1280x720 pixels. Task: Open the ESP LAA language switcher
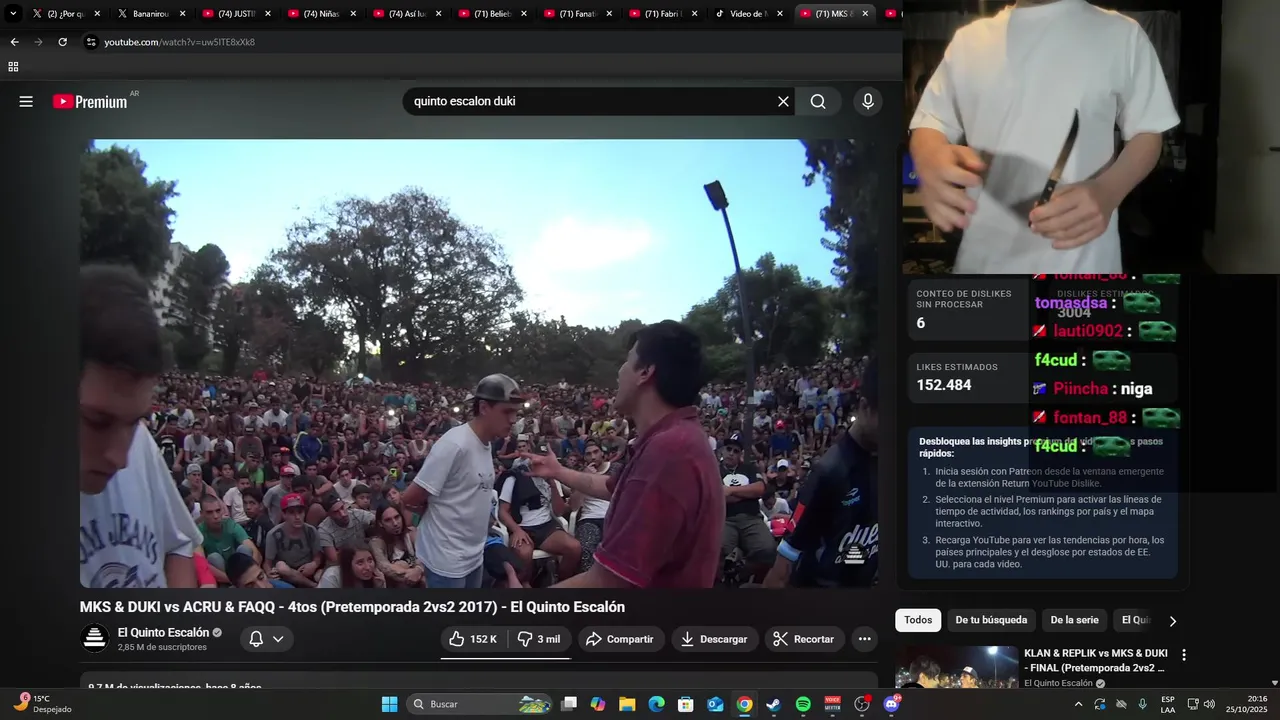coord(1168,704)
